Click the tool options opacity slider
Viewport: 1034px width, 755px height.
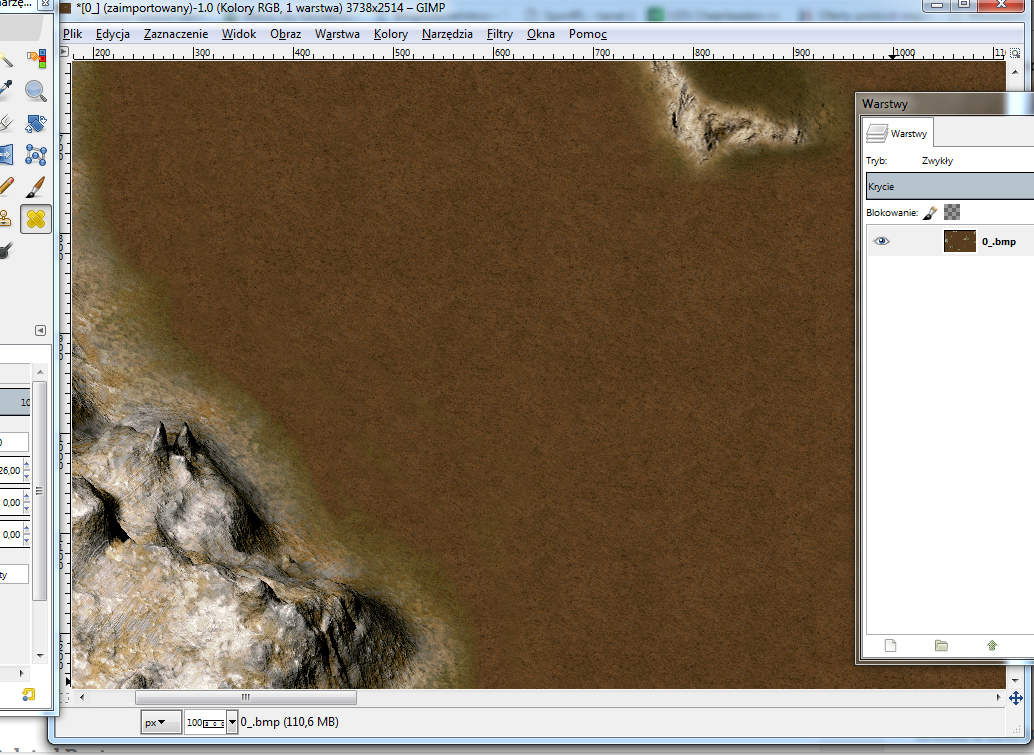tap(15, 402)
